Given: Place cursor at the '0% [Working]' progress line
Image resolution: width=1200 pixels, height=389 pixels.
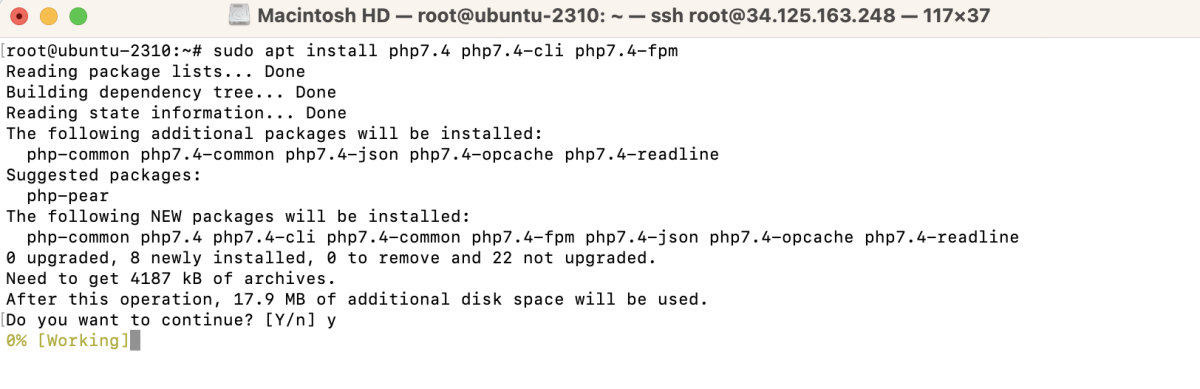Looking at the screenshot, I should (68, 341).
